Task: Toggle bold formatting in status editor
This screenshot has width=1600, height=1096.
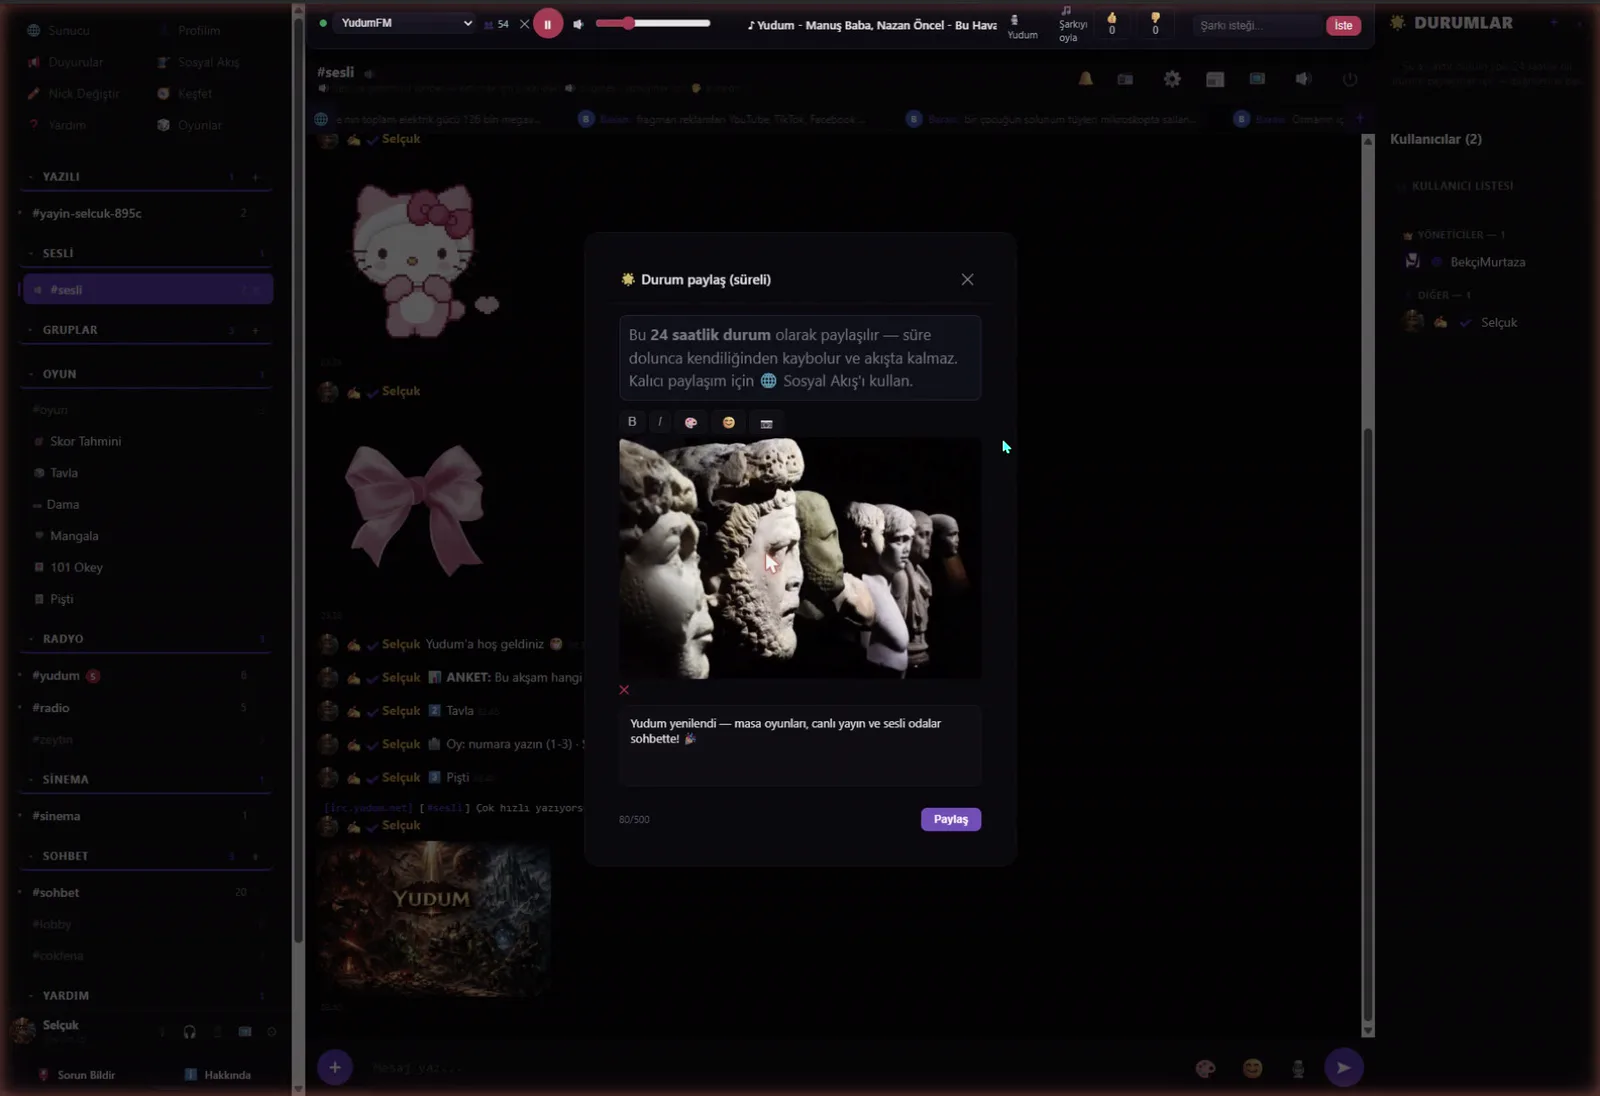Action: point(632,422)
